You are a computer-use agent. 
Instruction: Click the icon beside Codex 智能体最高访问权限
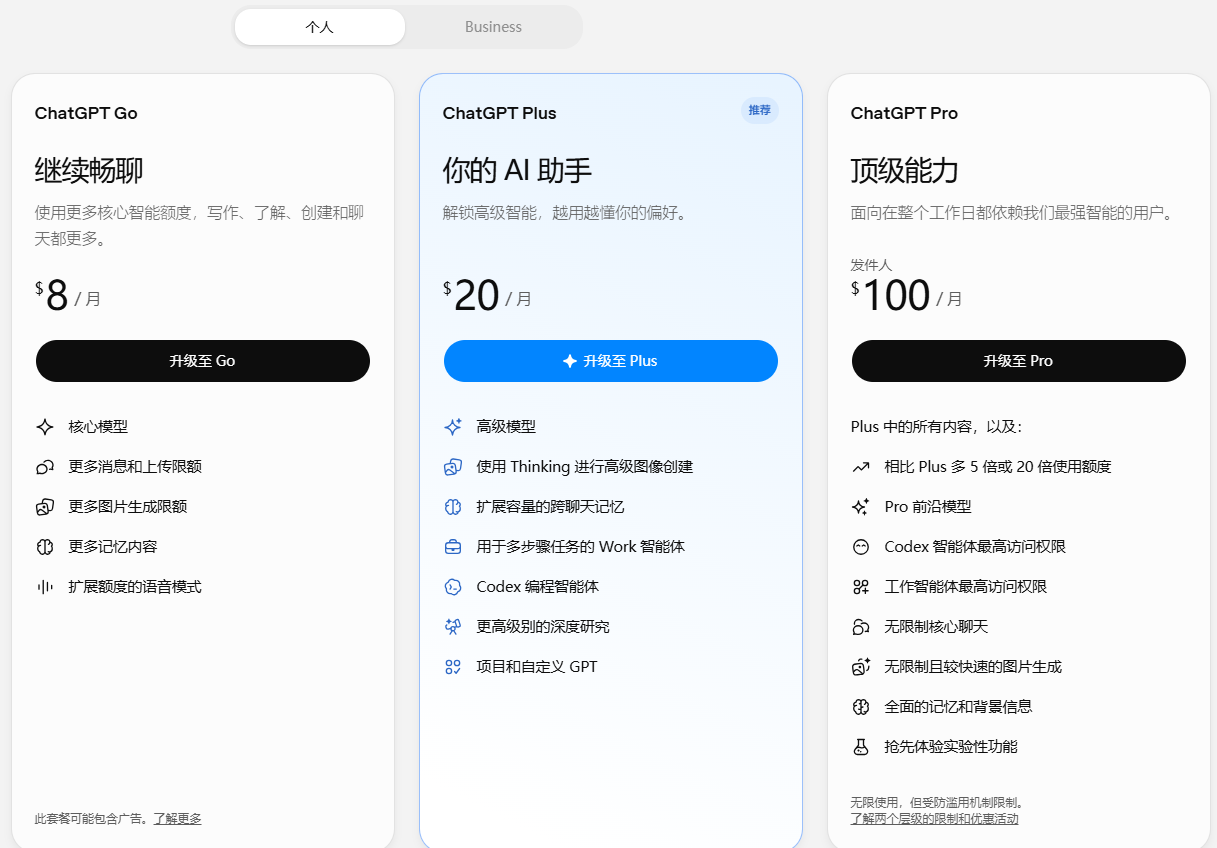click(861, 547)
